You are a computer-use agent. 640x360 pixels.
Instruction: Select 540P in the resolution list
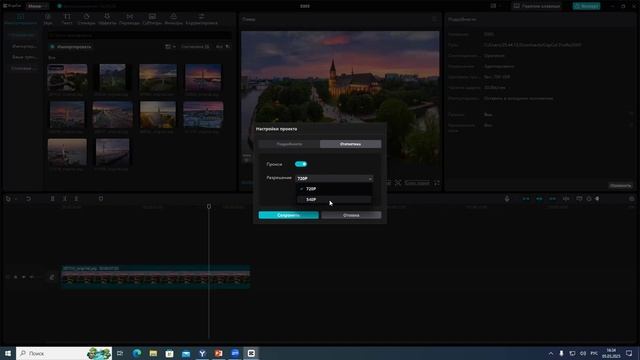tap(334, 199)
